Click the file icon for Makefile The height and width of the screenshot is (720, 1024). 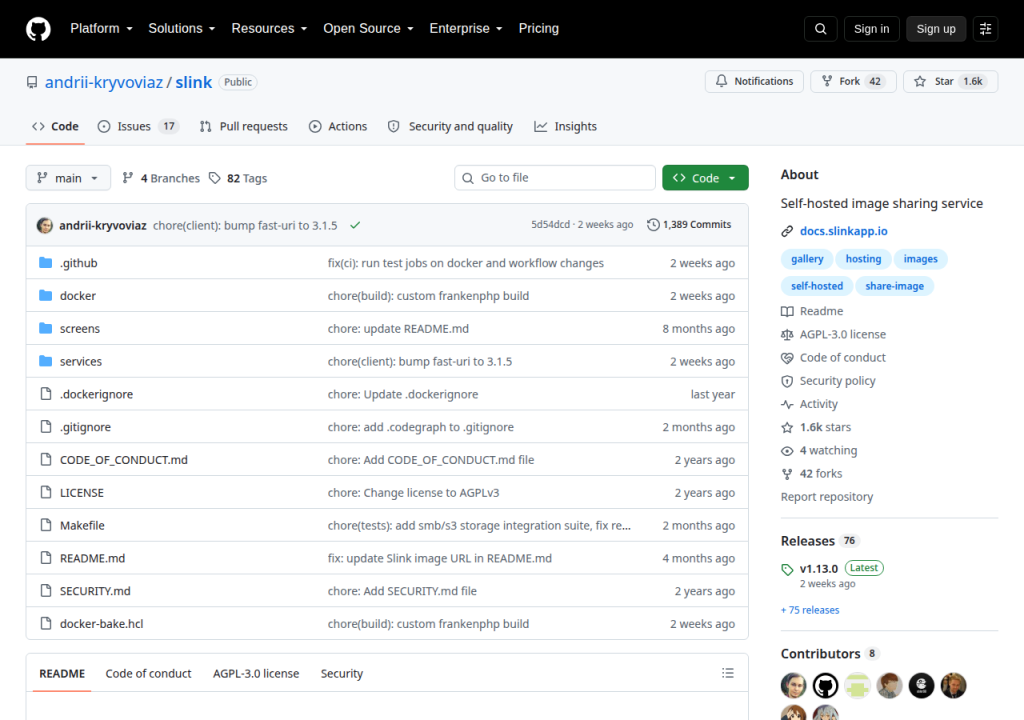coord(46,525)
